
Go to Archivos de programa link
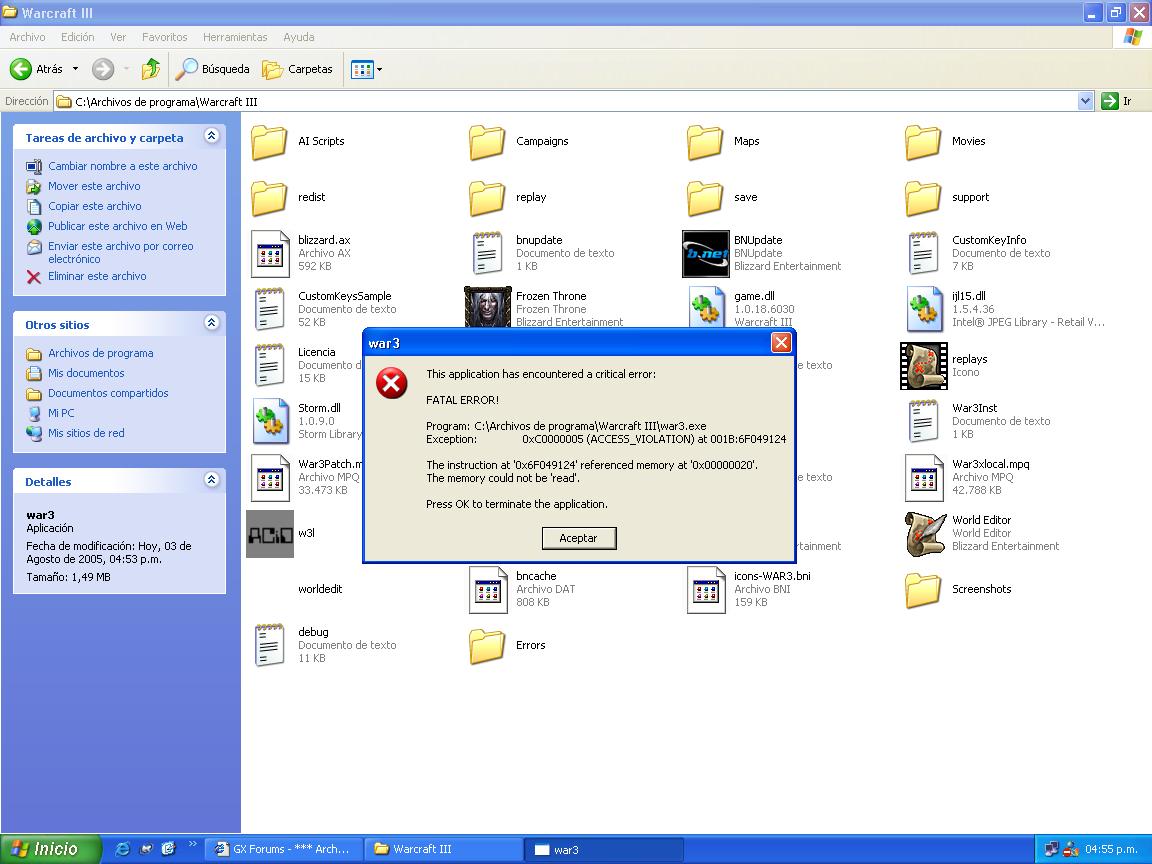click(101, 353)
